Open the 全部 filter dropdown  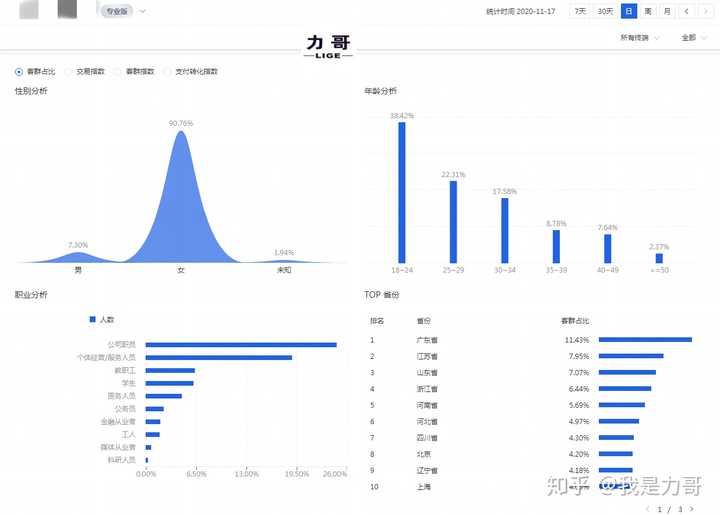click(x=691, y=38)
